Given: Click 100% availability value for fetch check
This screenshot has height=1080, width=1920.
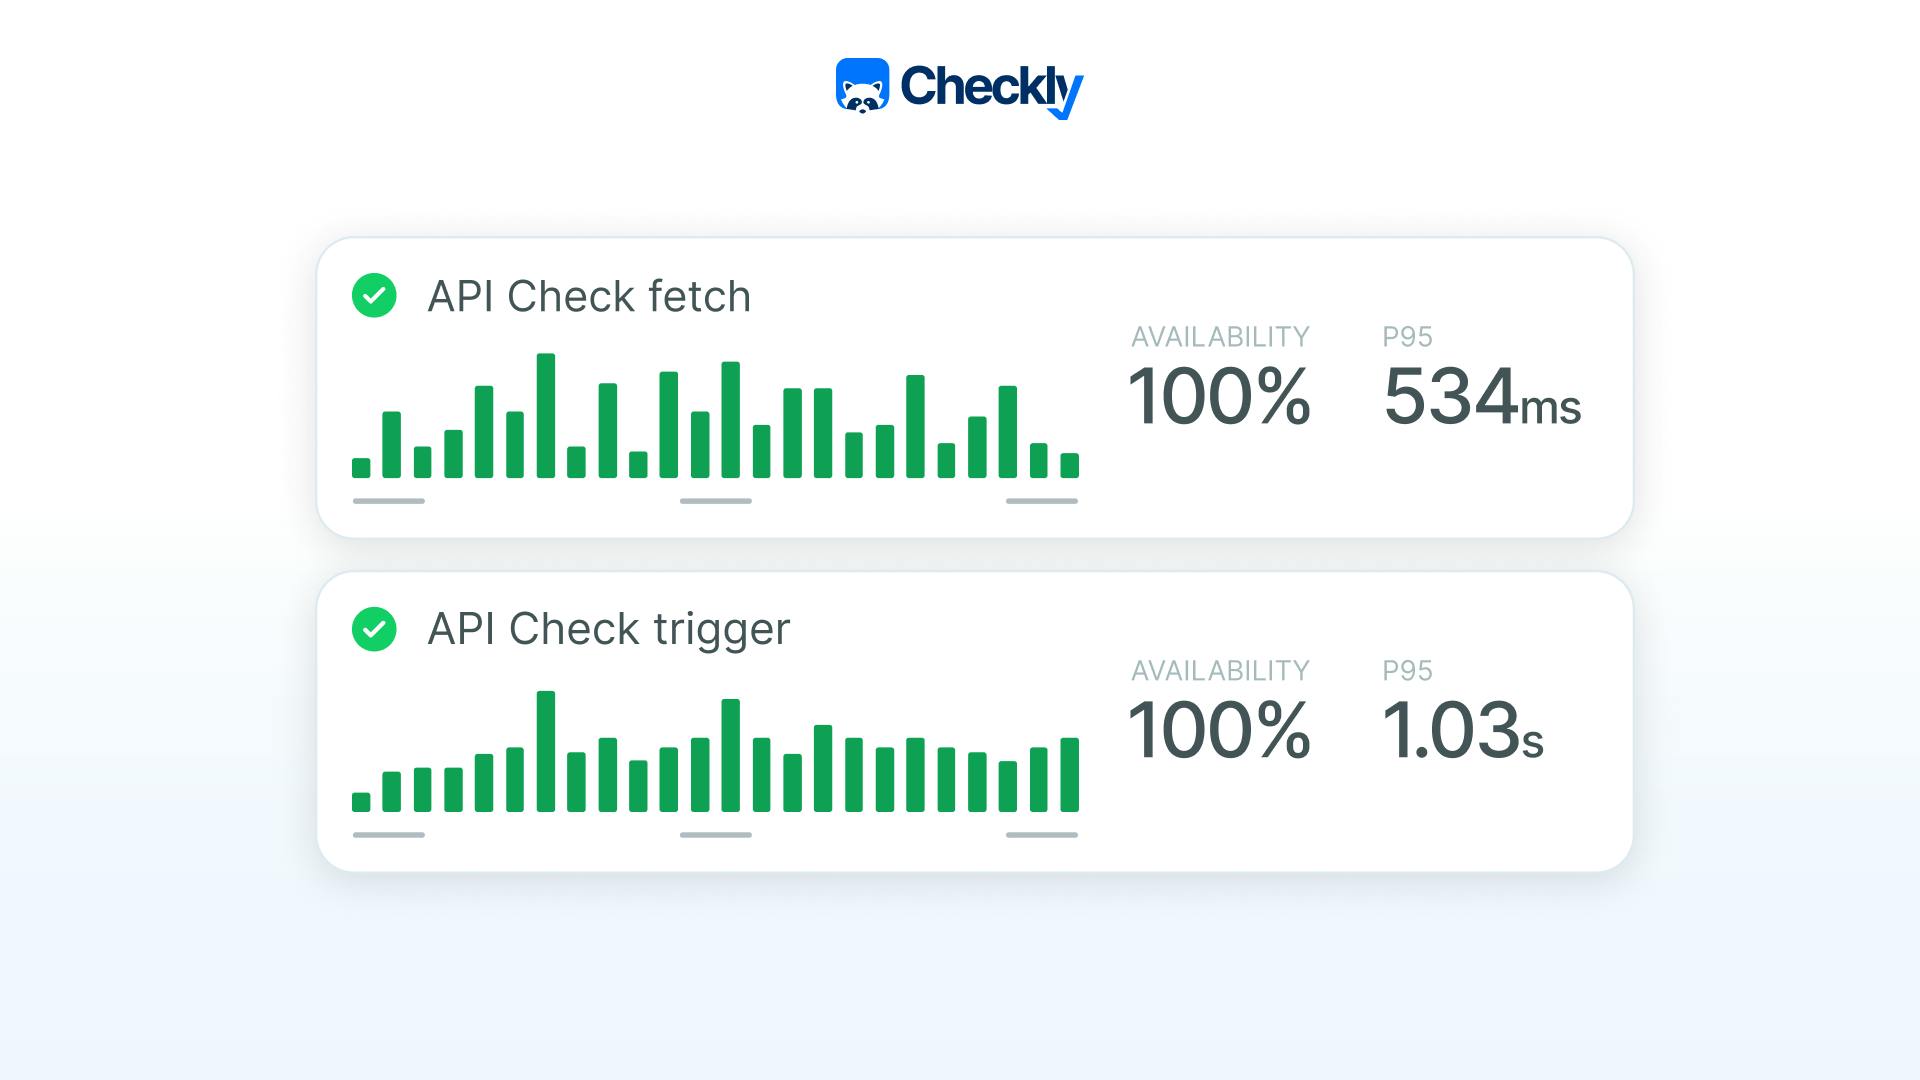Looking at the screenshot, I should 1219,397.
